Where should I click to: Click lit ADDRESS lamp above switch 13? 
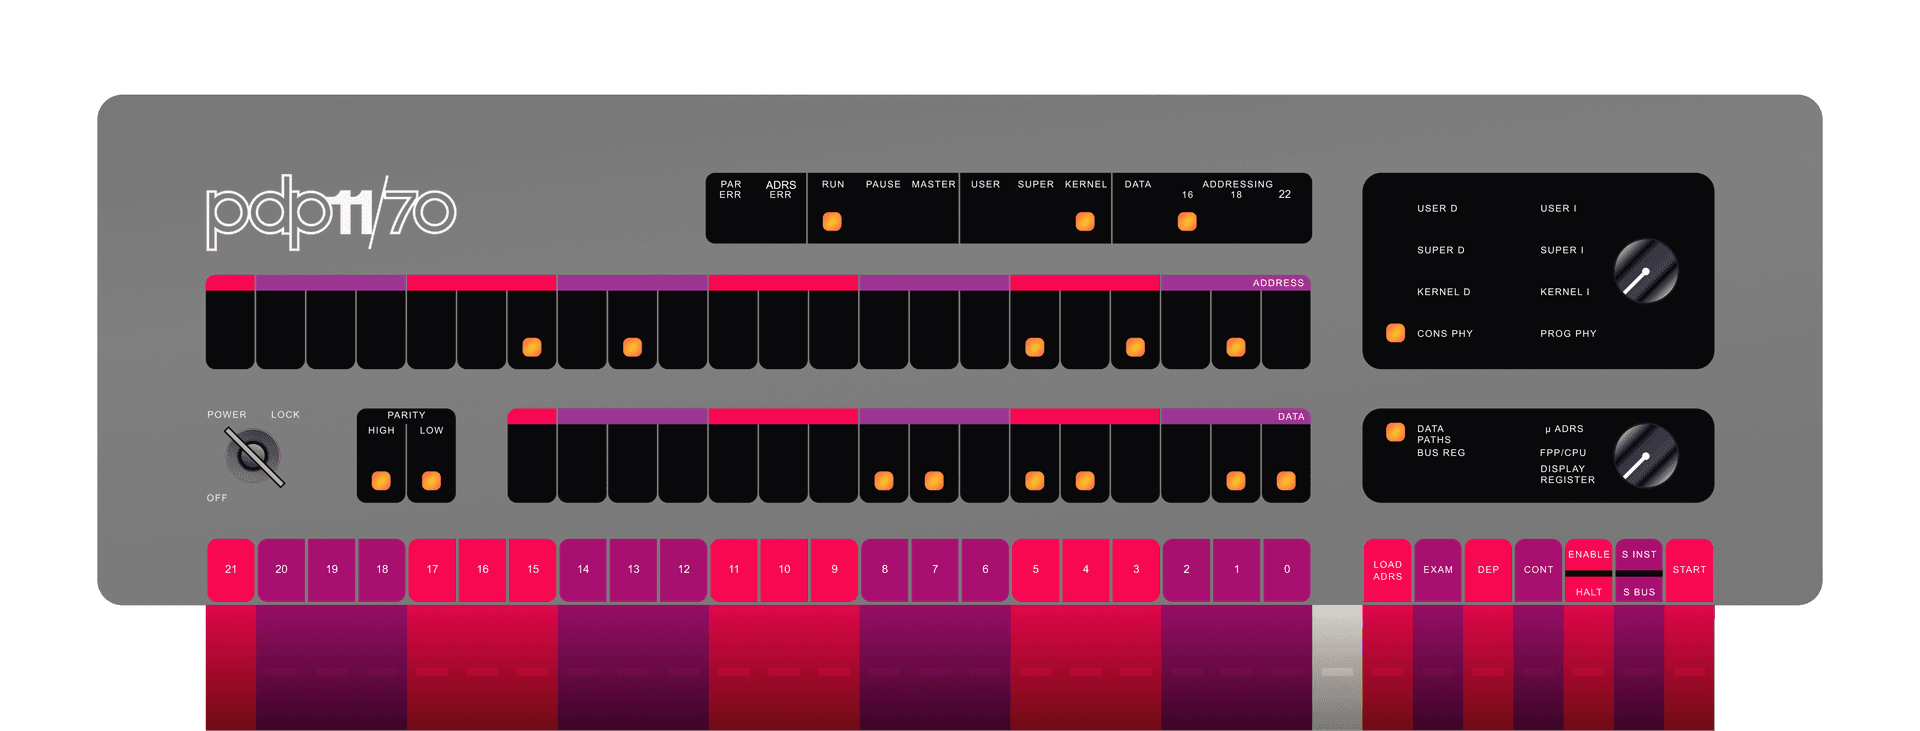(632, 347)
